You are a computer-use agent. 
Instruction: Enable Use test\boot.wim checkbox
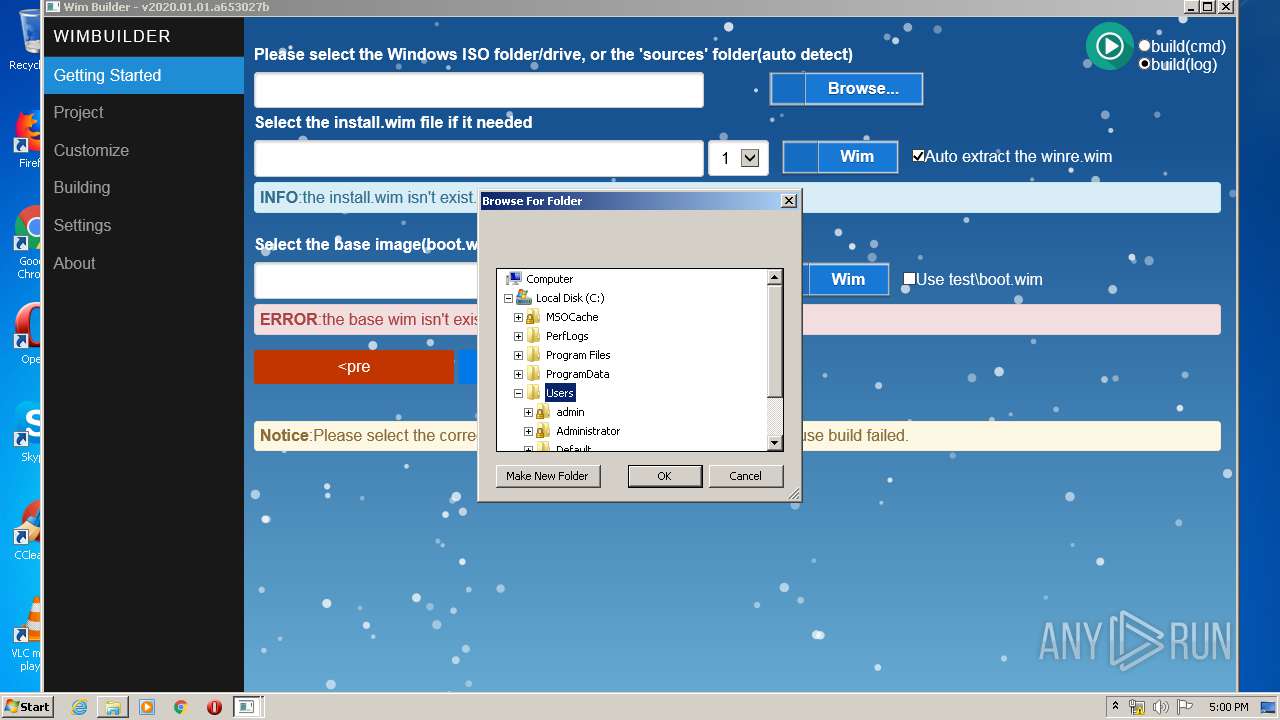(x=909, y=279)
